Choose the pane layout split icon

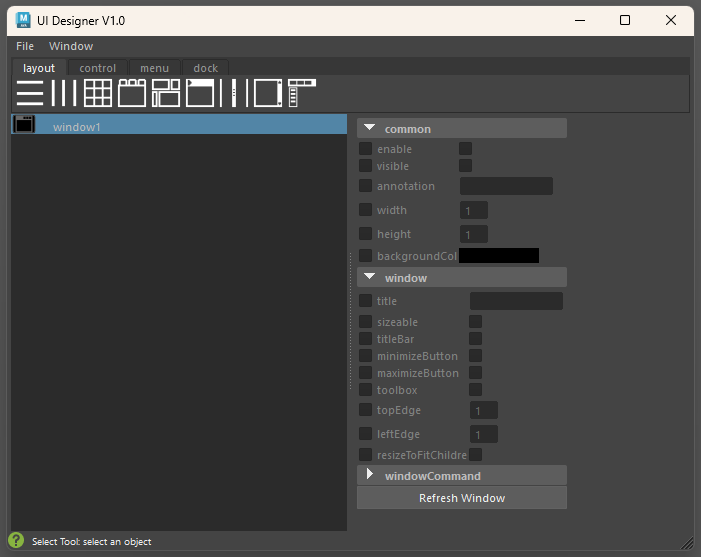pos(234,93)
